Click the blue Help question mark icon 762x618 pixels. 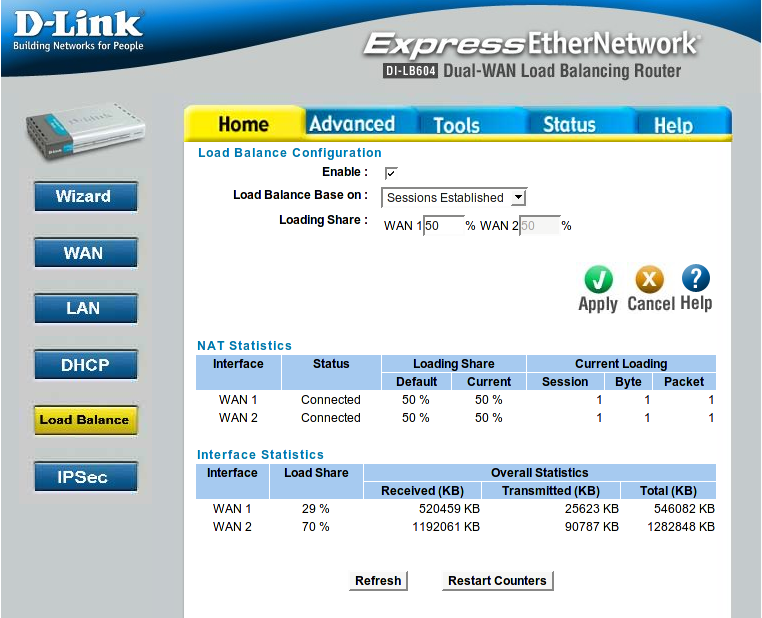[696, 278]
